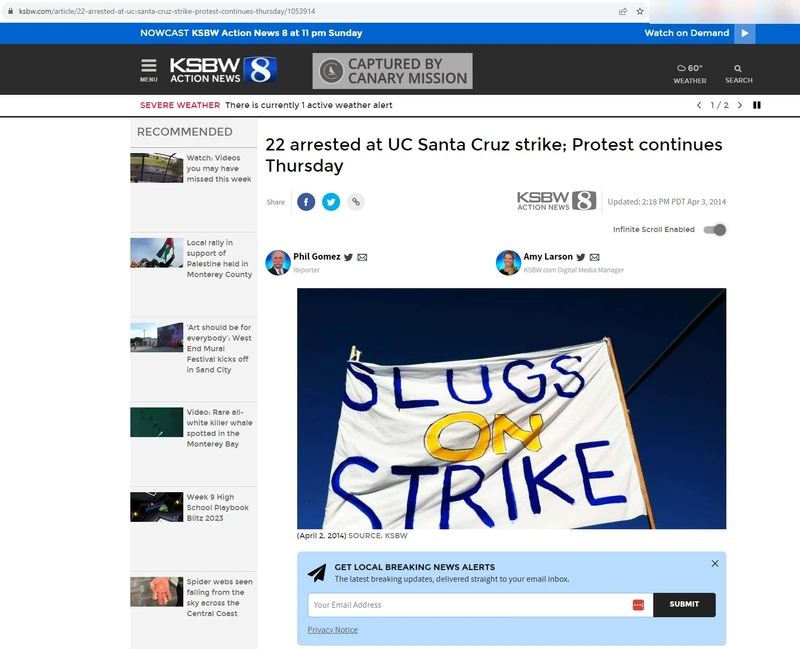Click the Your Email Address field
This screenshot has height=649, width=800.
(x=468, y=604)
